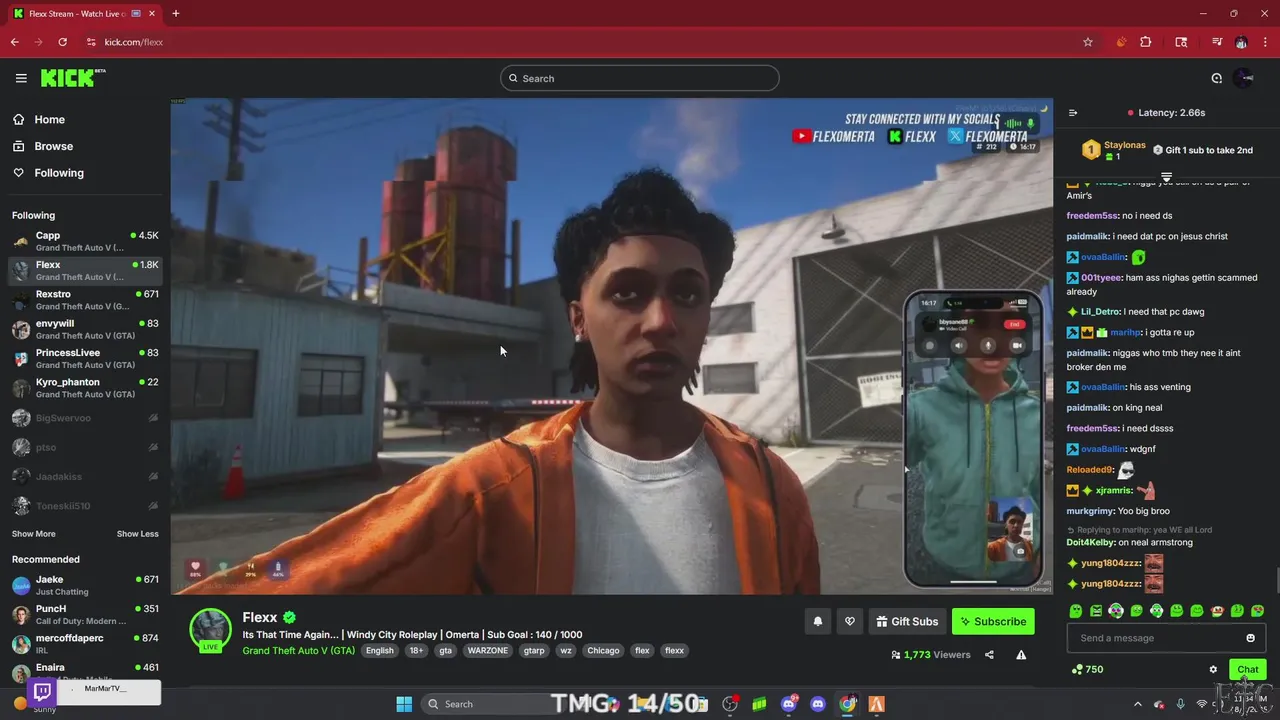Click Show More under Following
The width and height of the screenshot is (1280, 720).
33,534
